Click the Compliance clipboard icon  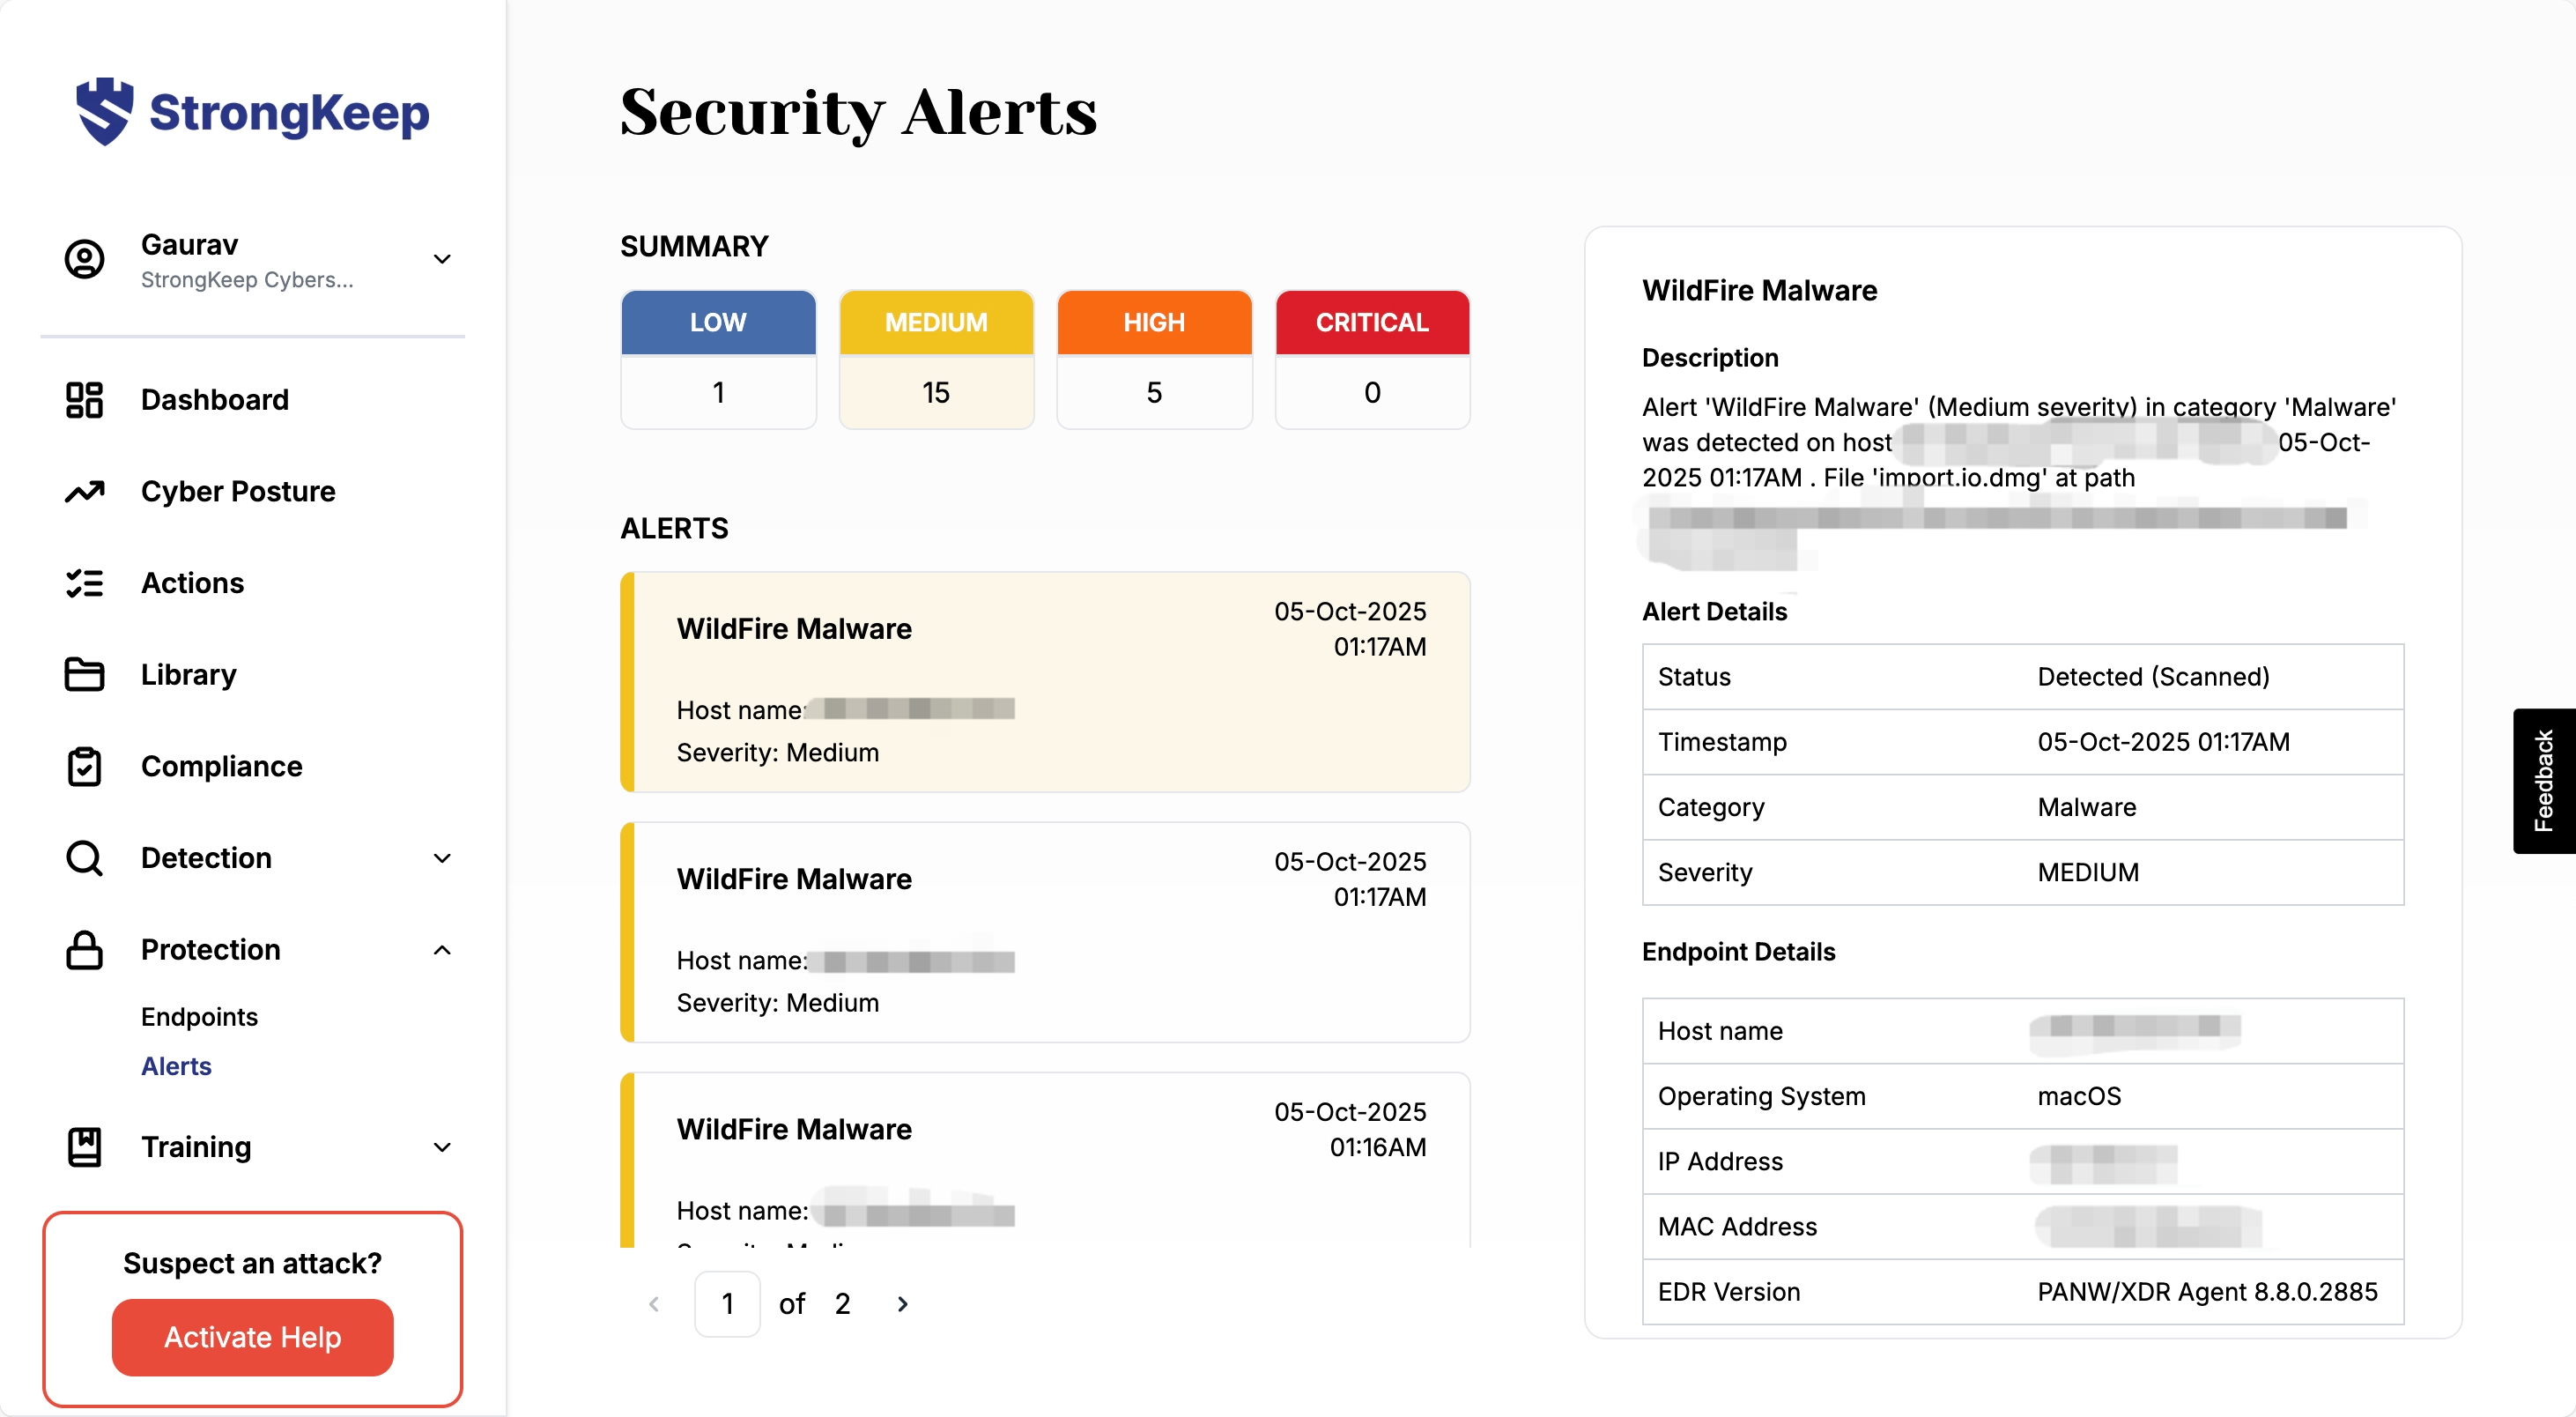pyautogui.click(x=84, y=766)
